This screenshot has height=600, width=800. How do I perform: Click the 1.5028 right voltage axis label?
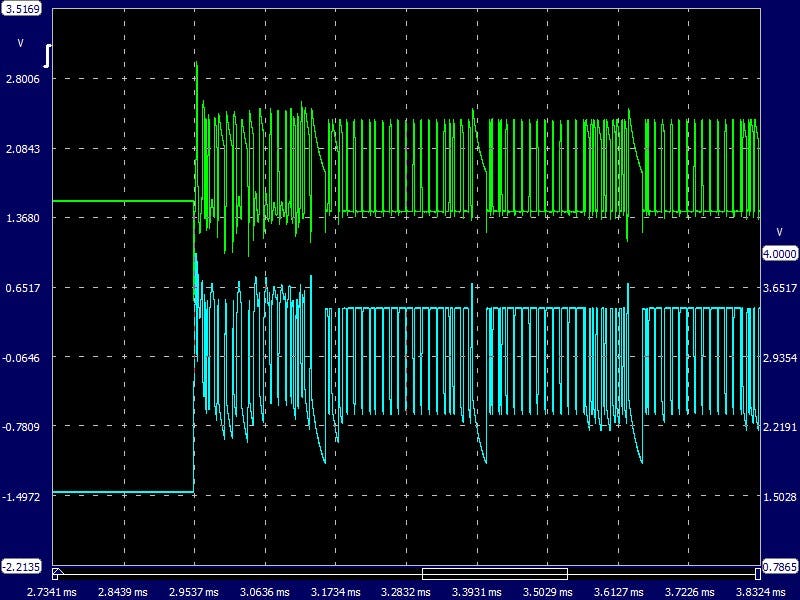click(x=779, y=497)
